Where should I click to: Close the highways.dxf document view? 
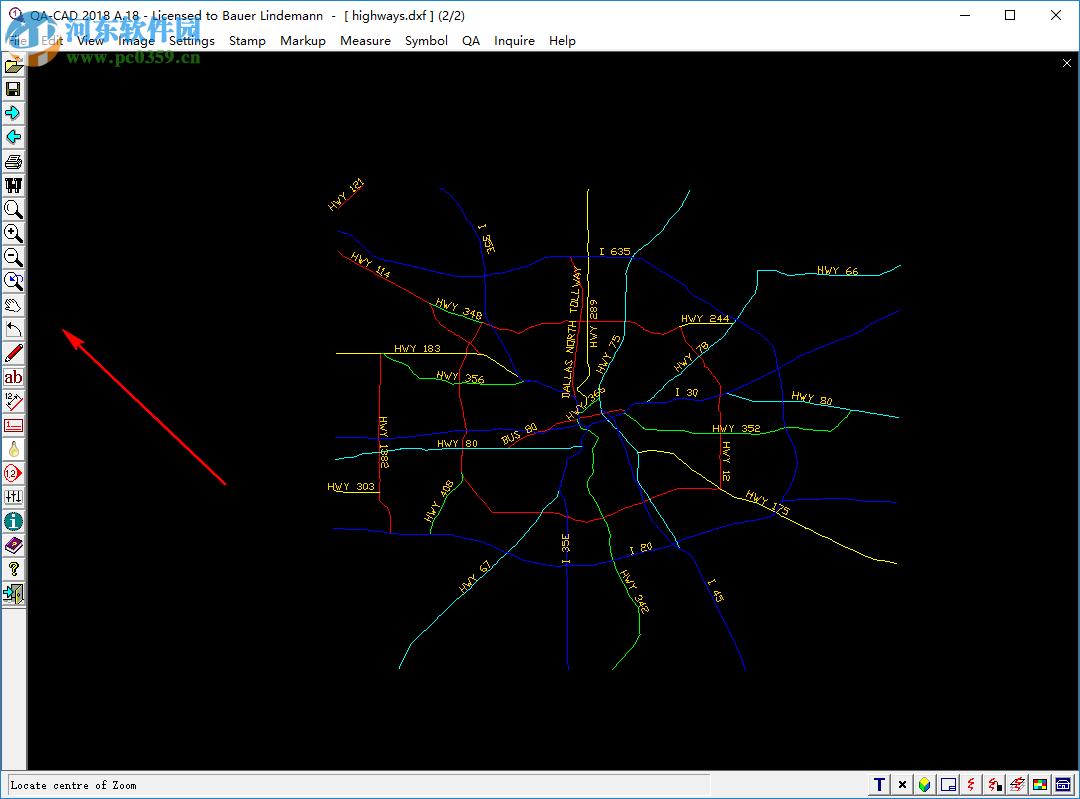click(1067, 63)
